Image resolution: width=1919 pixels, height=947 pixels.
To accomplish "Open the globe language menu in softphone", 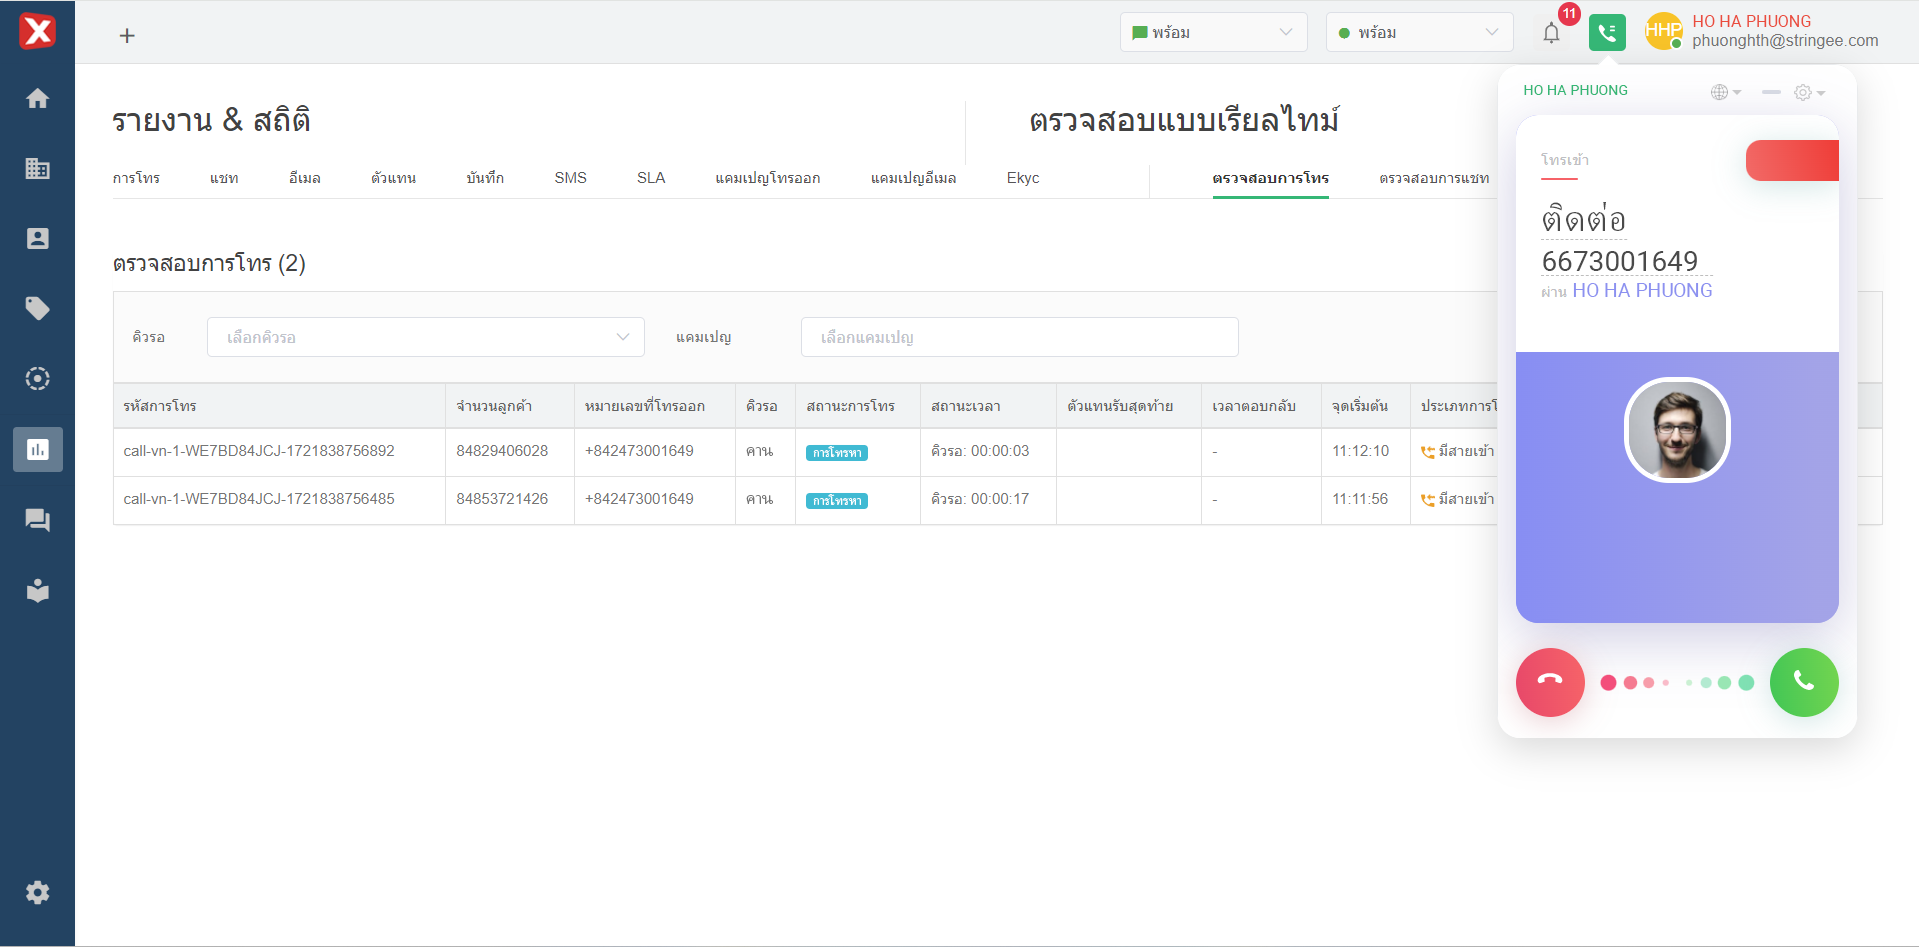I will tap(1725, 92).
